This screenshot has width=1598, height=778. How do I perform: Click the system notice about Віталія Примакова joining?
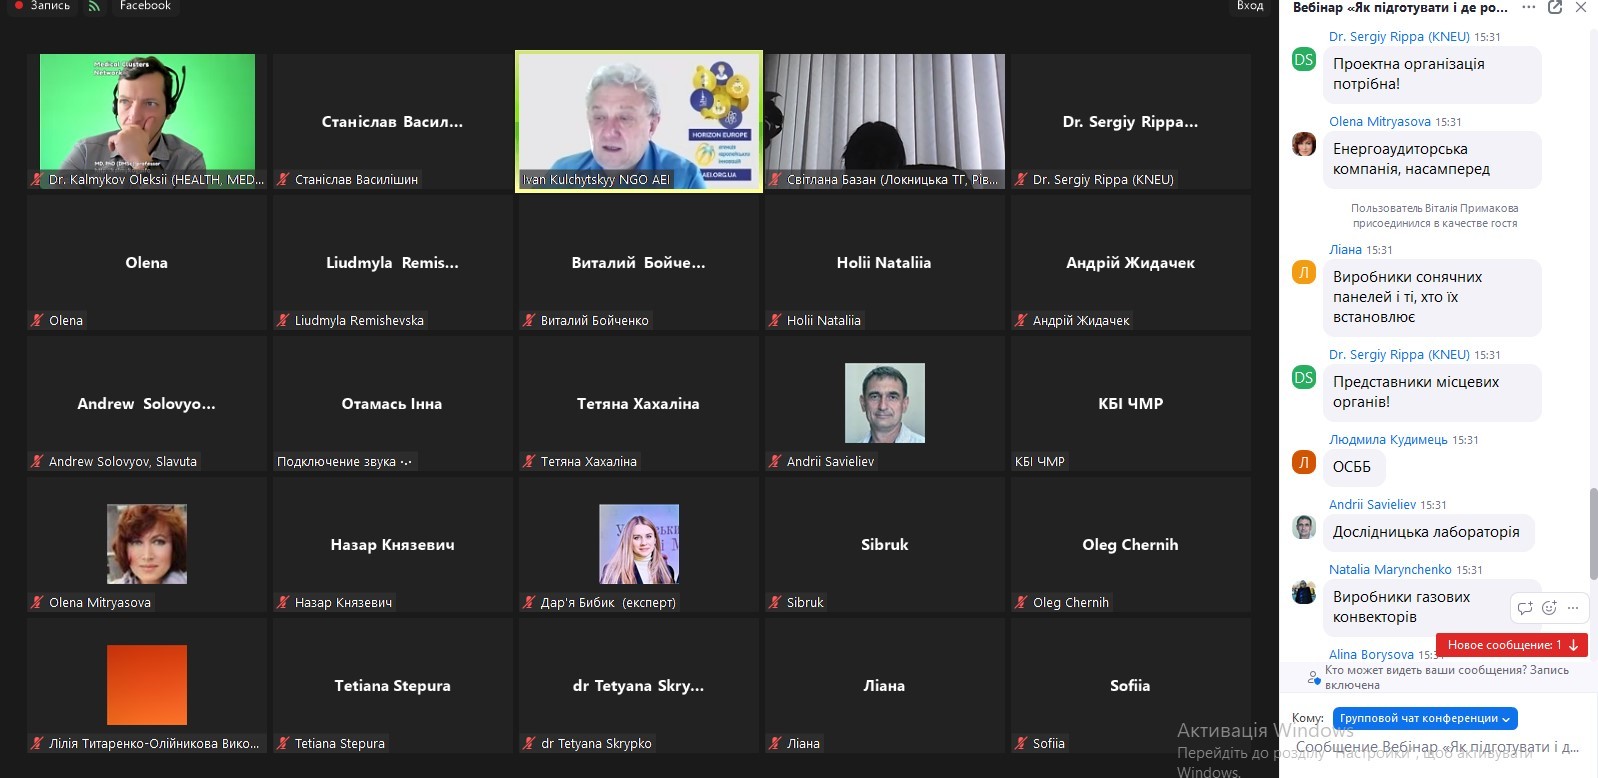(1435, 216)
